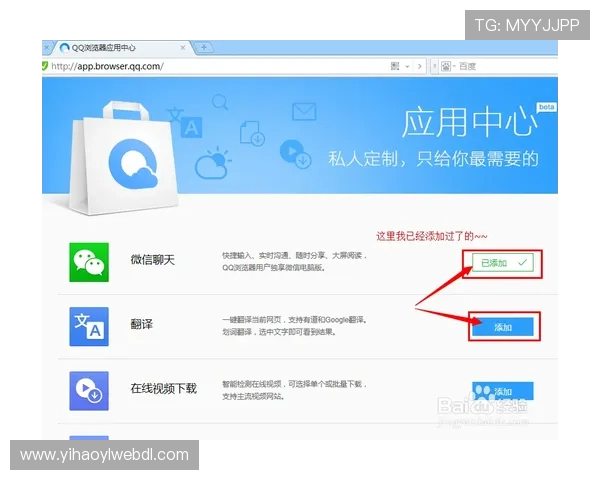Click the Translate app description text
The height and width of the screenshot is (480, 600).
(294, 326)
